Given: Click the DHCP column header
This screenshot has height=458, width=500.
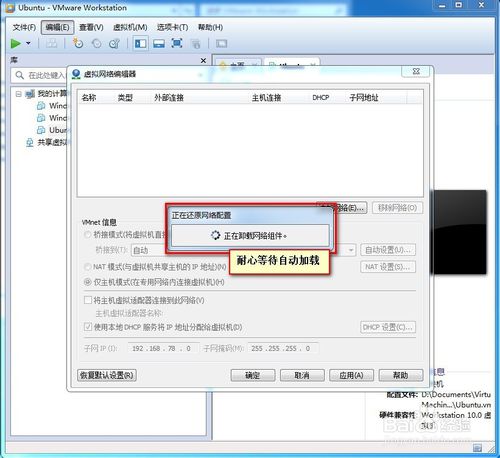Looking at the screenshot, I should (x=320, y=98).
